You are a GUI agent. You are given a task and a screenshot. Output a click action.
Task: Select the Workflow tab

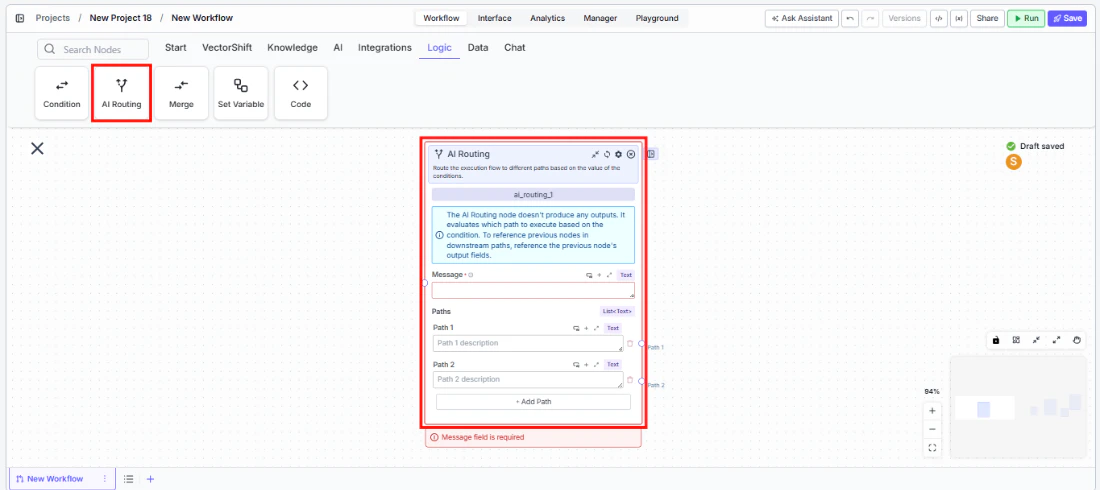pos(441,18)
